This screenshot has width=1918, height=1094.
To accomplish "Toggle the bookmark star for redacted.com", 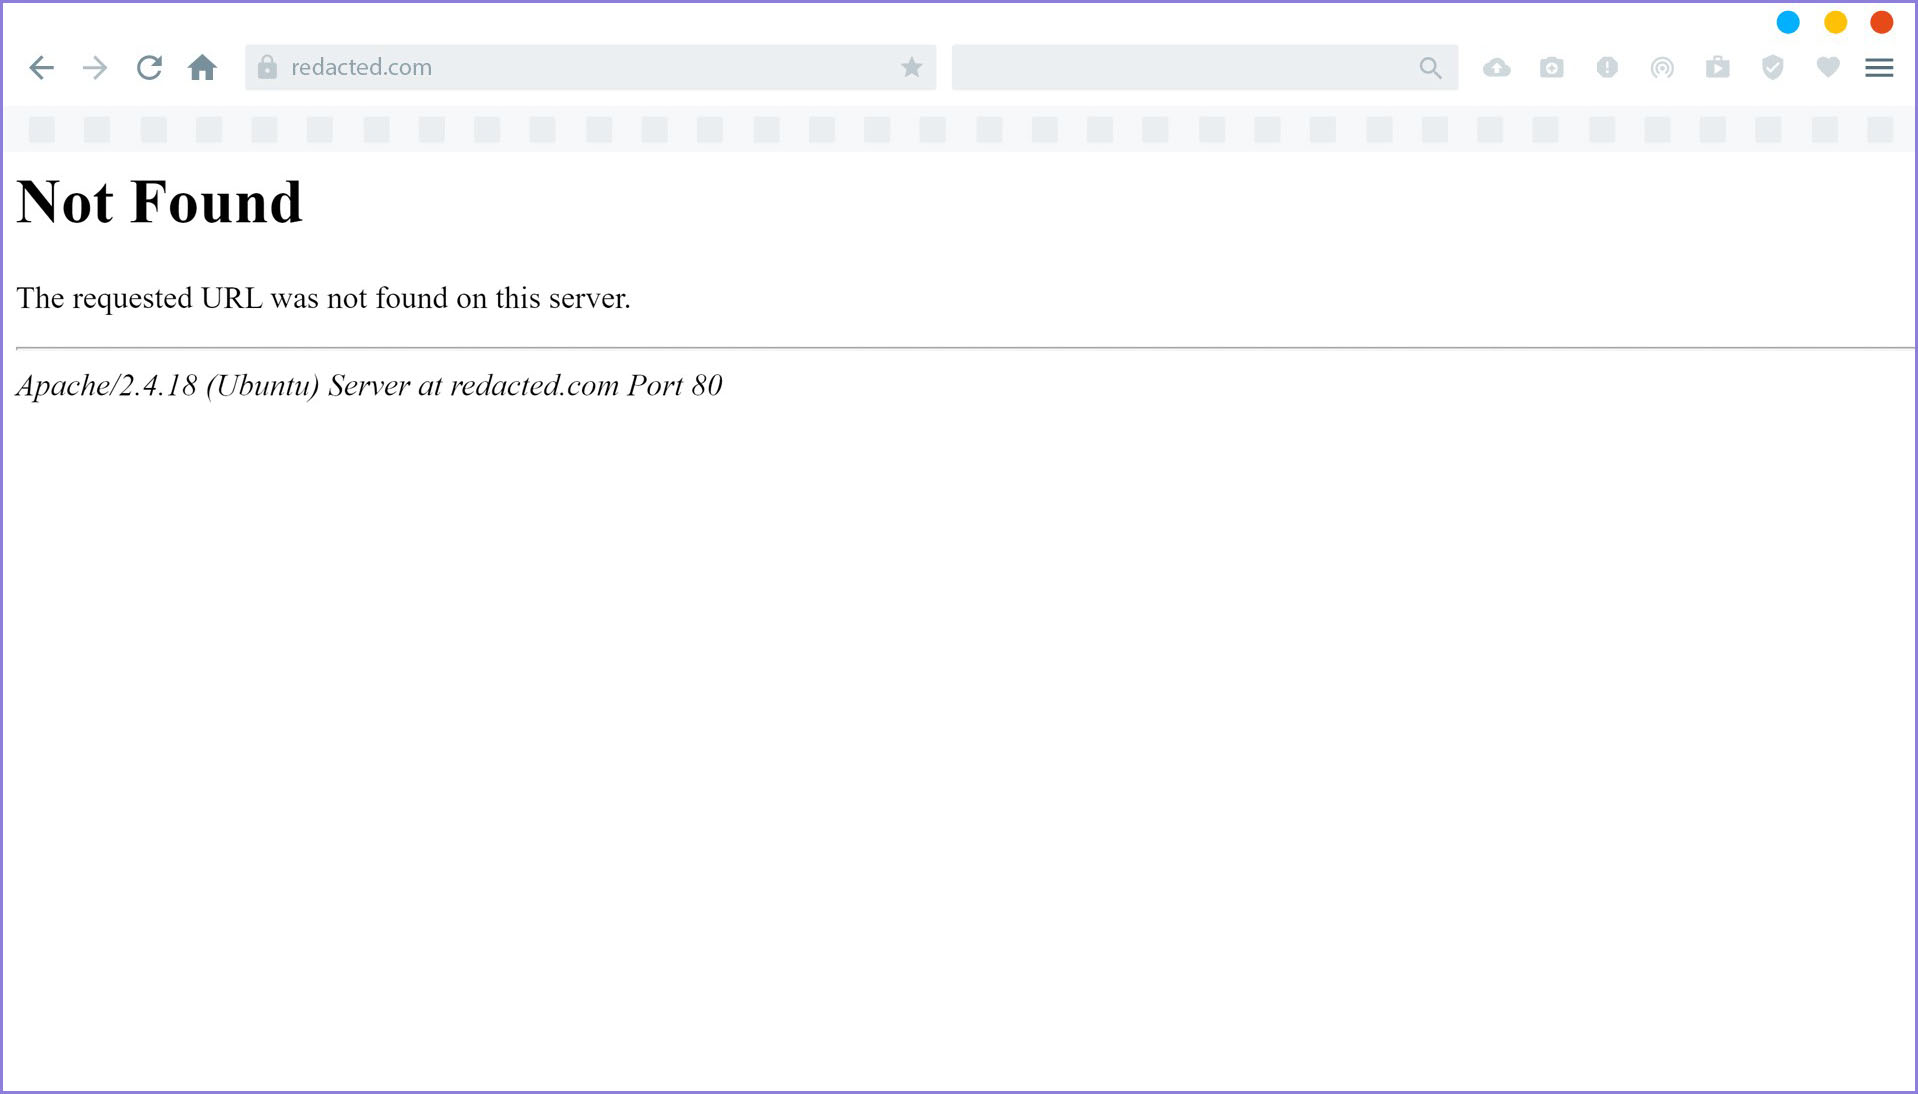I will [910, 67].
